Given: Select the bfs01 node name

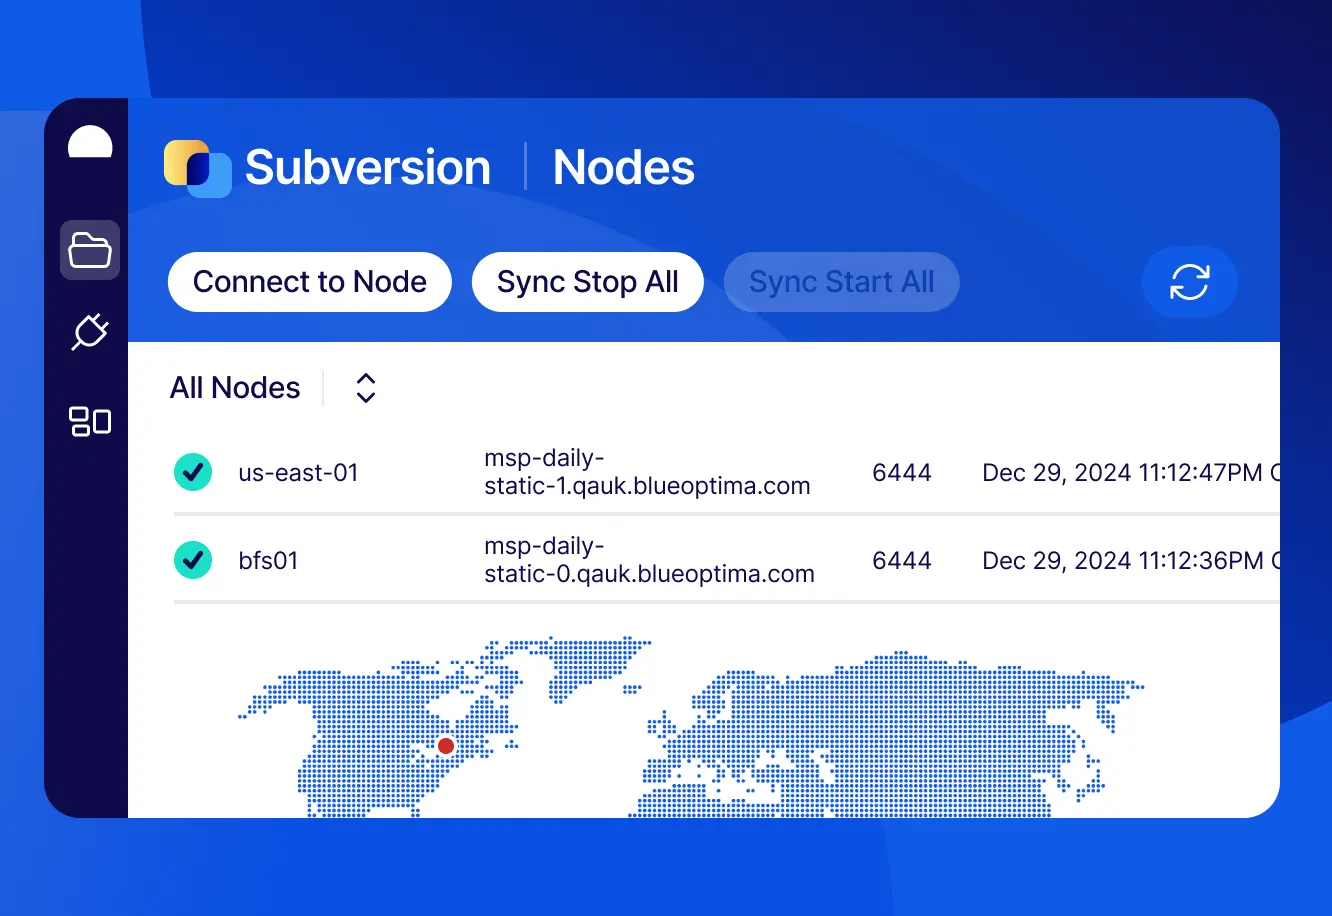Looking at the screenshot, I should 268,561.
